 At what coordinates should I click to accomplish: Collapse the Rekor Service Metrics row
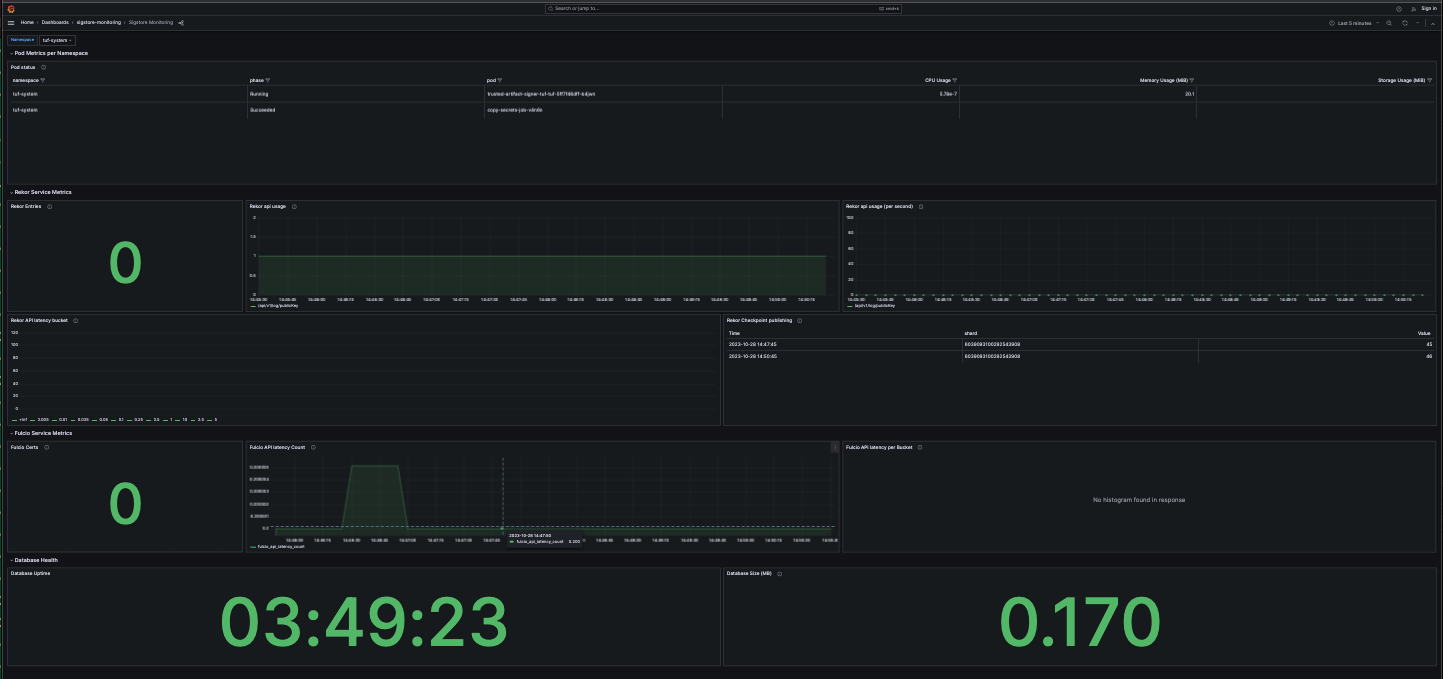coord(43,192)
